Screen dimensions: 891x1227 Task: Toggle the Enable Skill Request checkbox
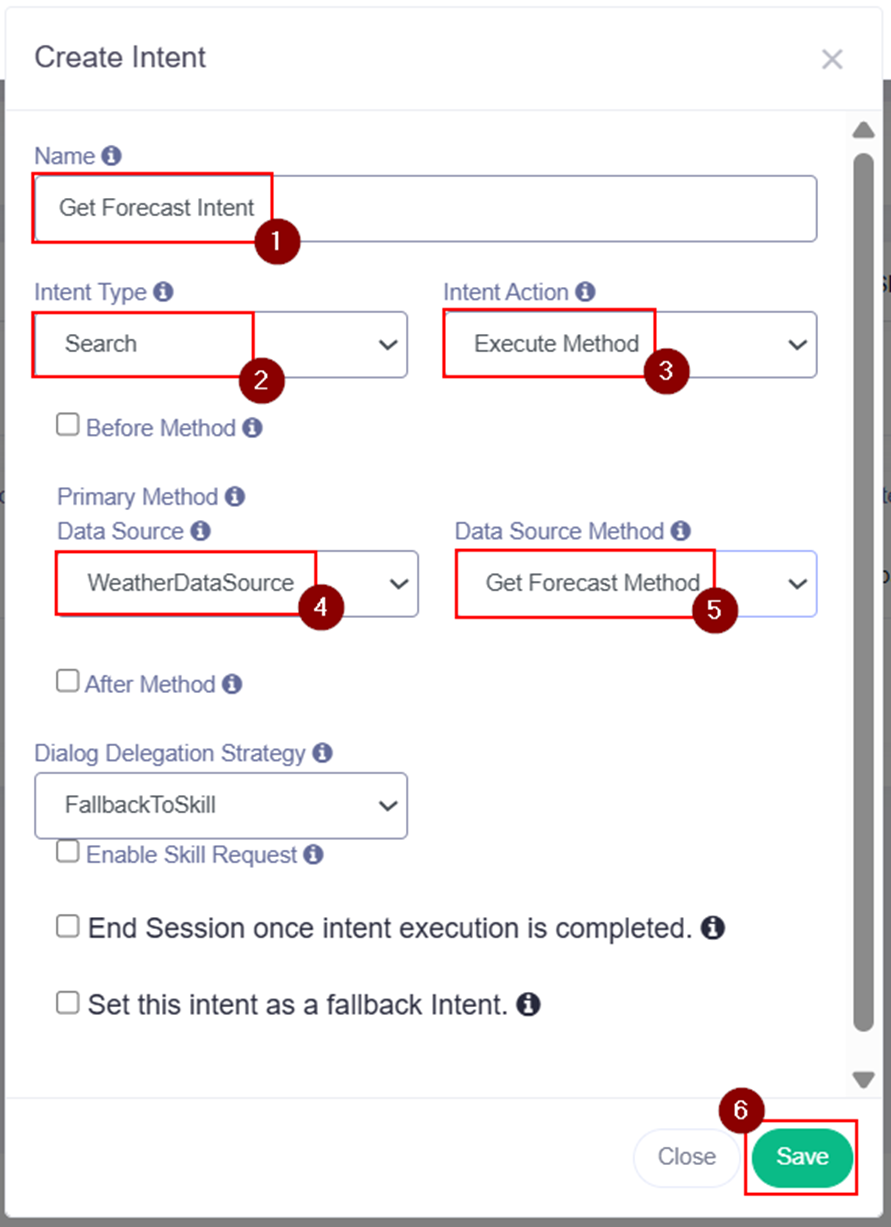[x=68, y=852]
